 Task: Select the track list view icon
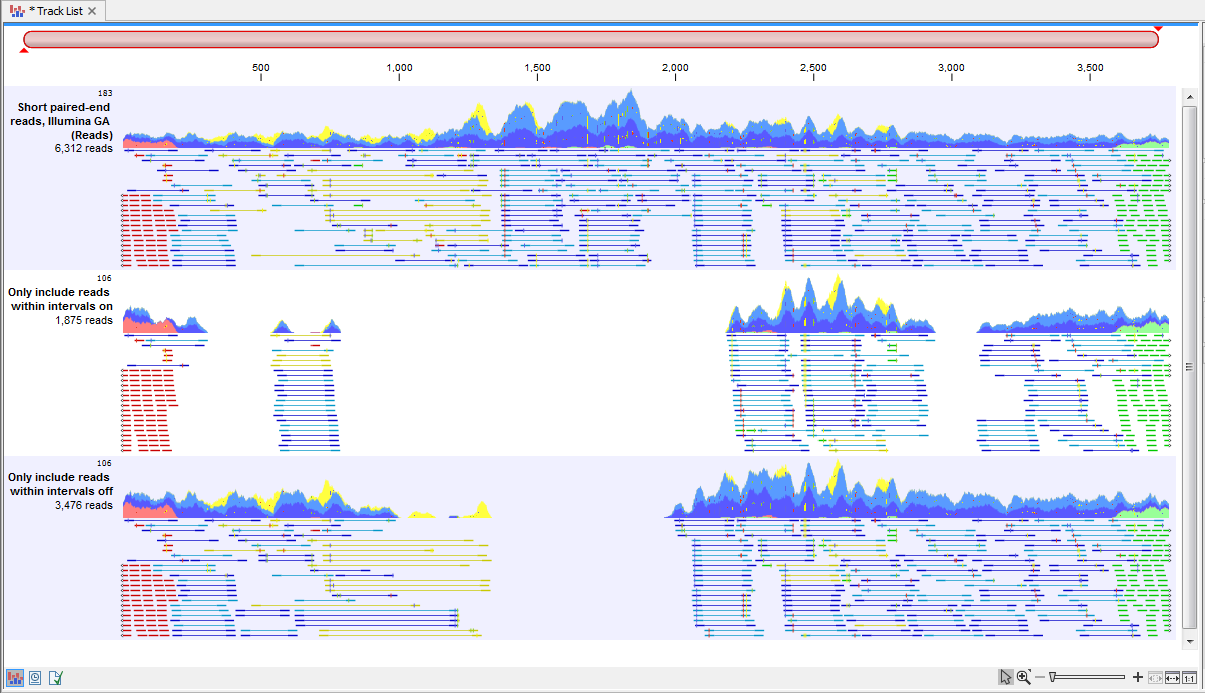click(16, 678)
